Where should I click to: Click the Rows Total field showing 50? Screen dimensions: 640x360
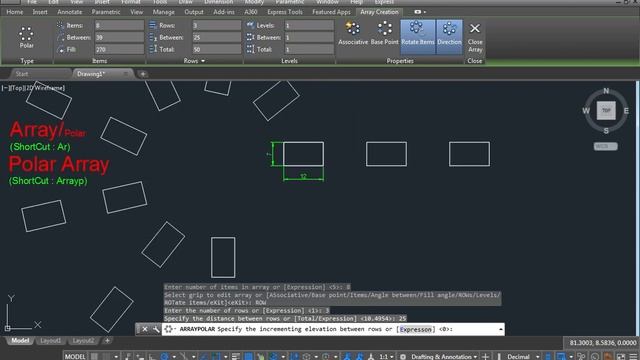coord(217,49)
